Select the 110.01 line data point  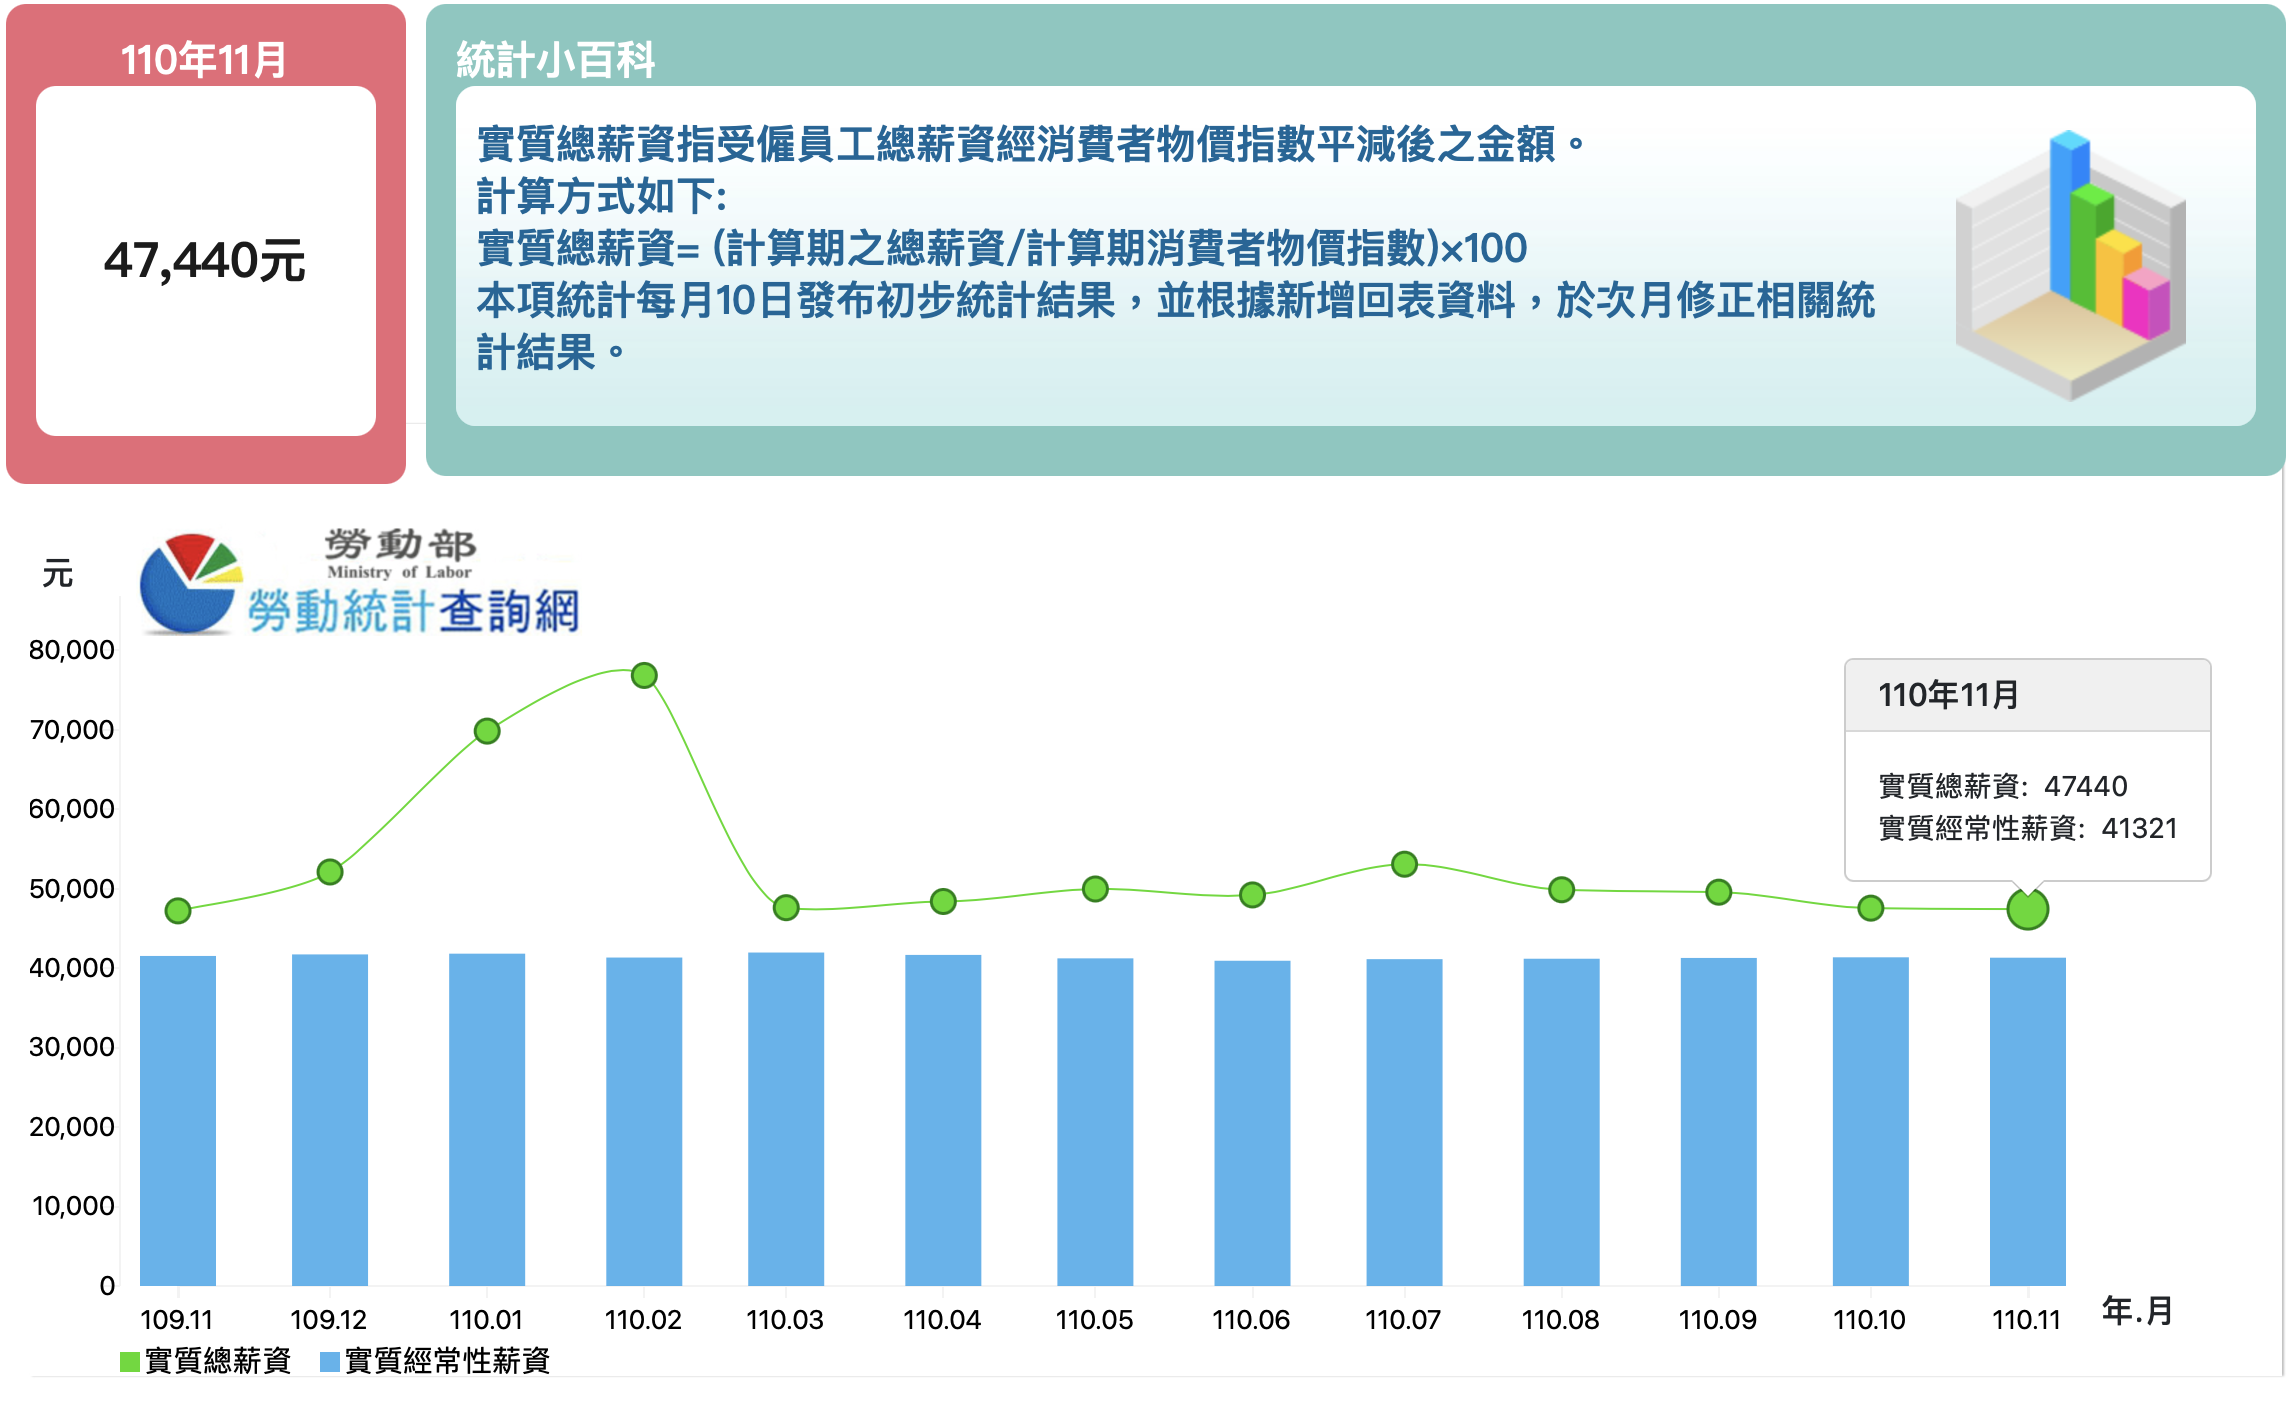[x=487, y=731]
